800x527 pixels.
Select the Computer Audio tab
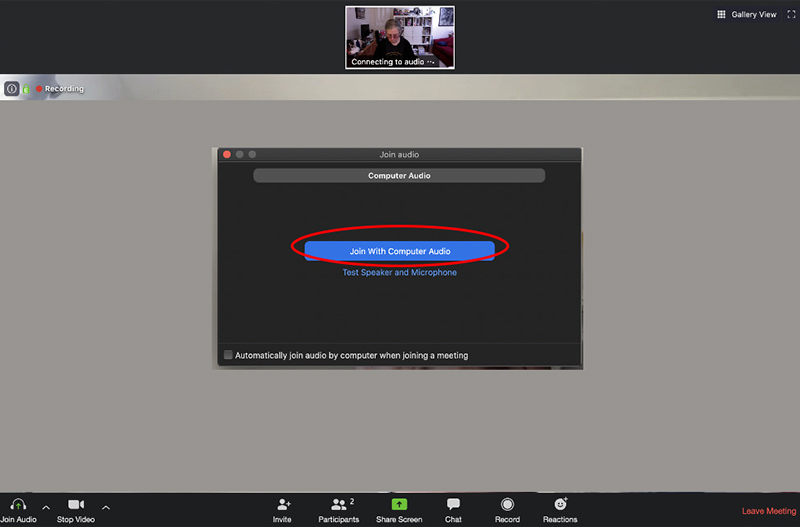pos(399,175)
